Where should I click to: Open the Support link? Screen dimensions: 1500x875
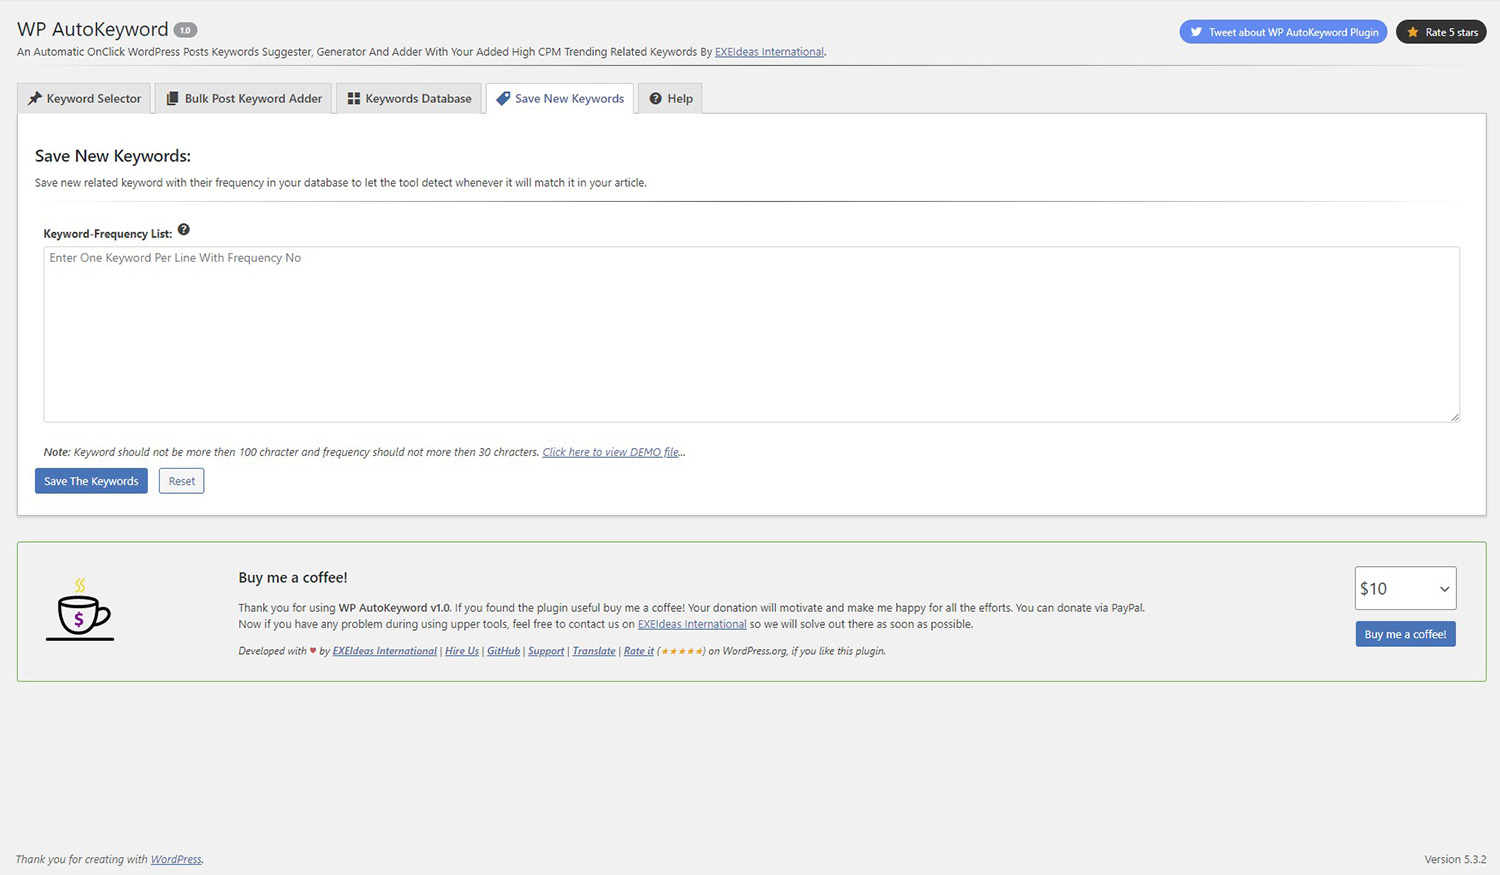(x=546, y=651)
